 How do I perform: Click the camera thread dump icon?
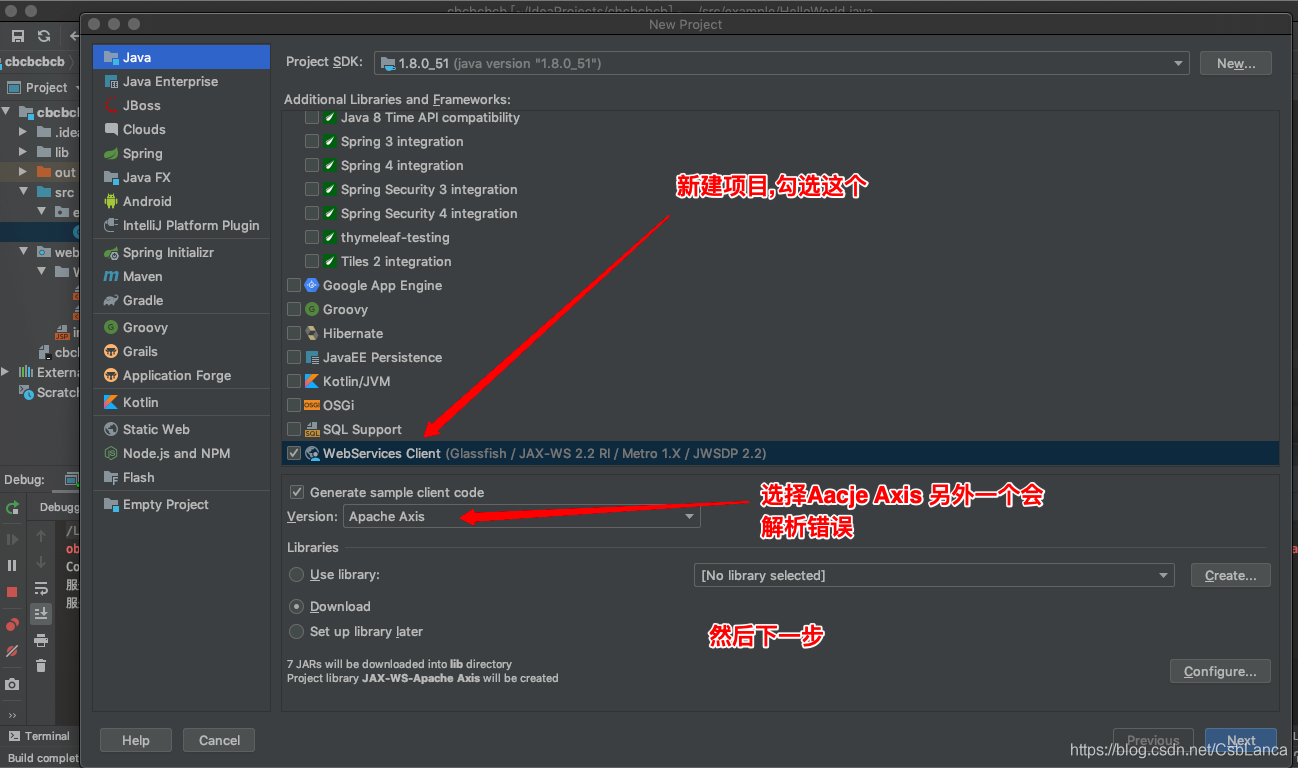point(12,685)
